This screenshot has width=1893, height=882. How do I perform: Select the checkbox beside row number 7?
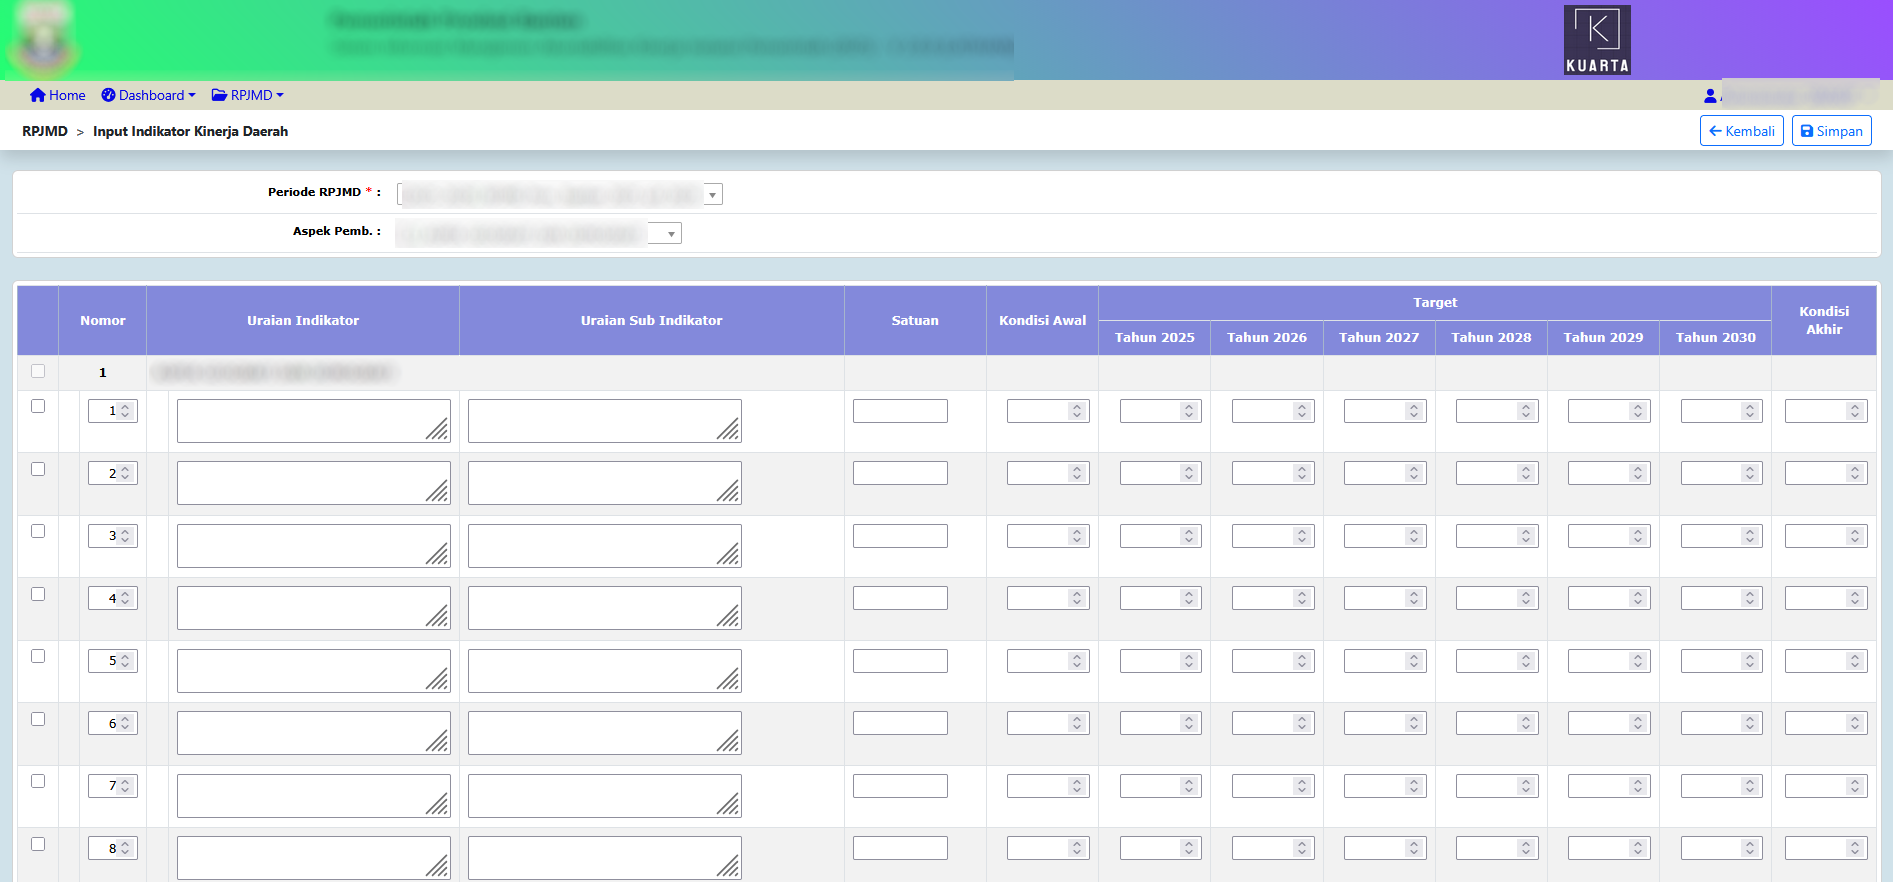(38, 781)
